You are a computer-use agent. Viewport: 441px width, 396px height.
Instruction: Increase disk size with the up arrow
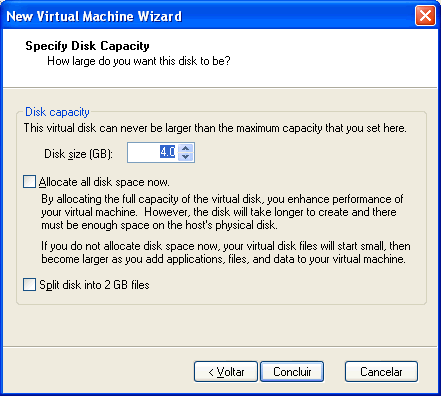pos(186,148)
